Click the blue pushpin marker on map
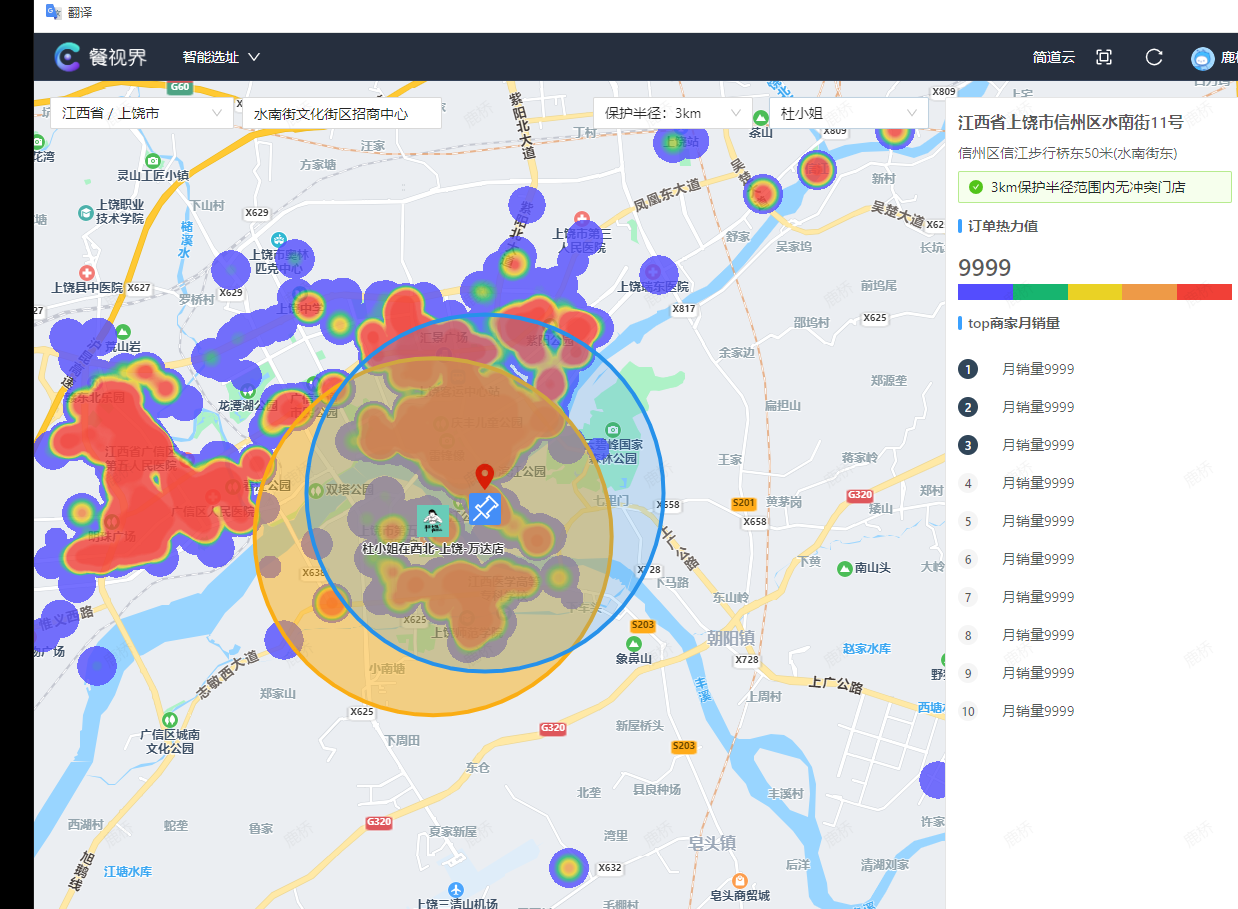The width and height of the screenshot is (1238, 909). tap(485, 509)
